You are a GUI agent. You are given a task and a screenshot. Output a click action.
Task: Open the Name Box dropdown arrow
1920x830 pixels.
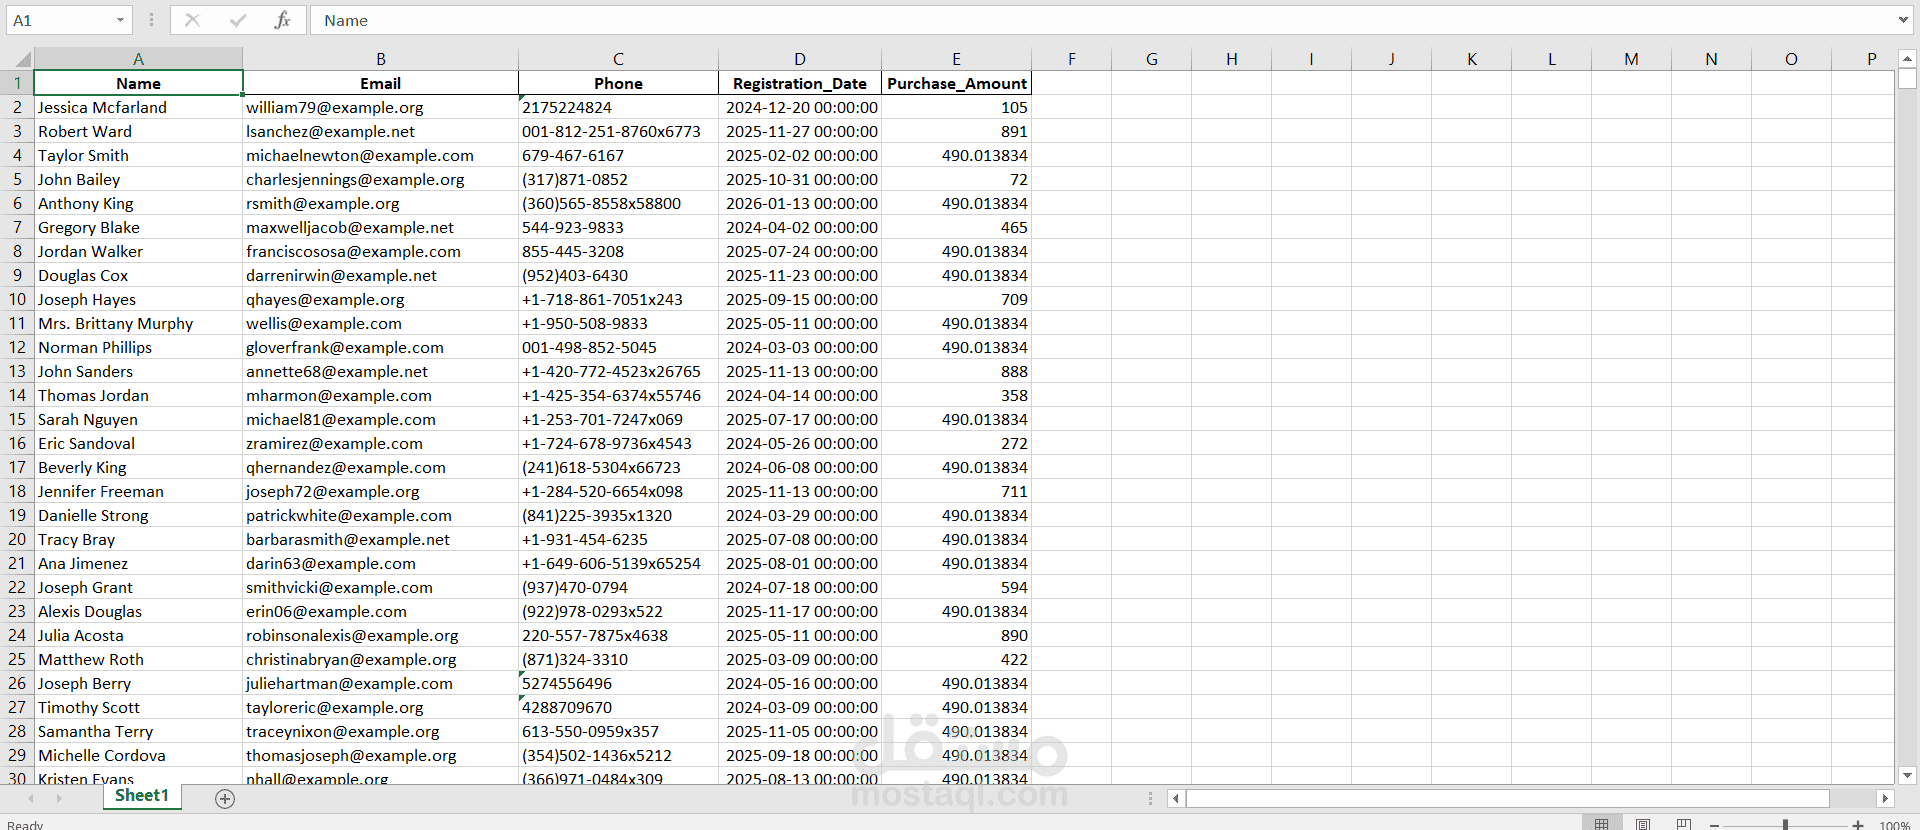(120, 20)
